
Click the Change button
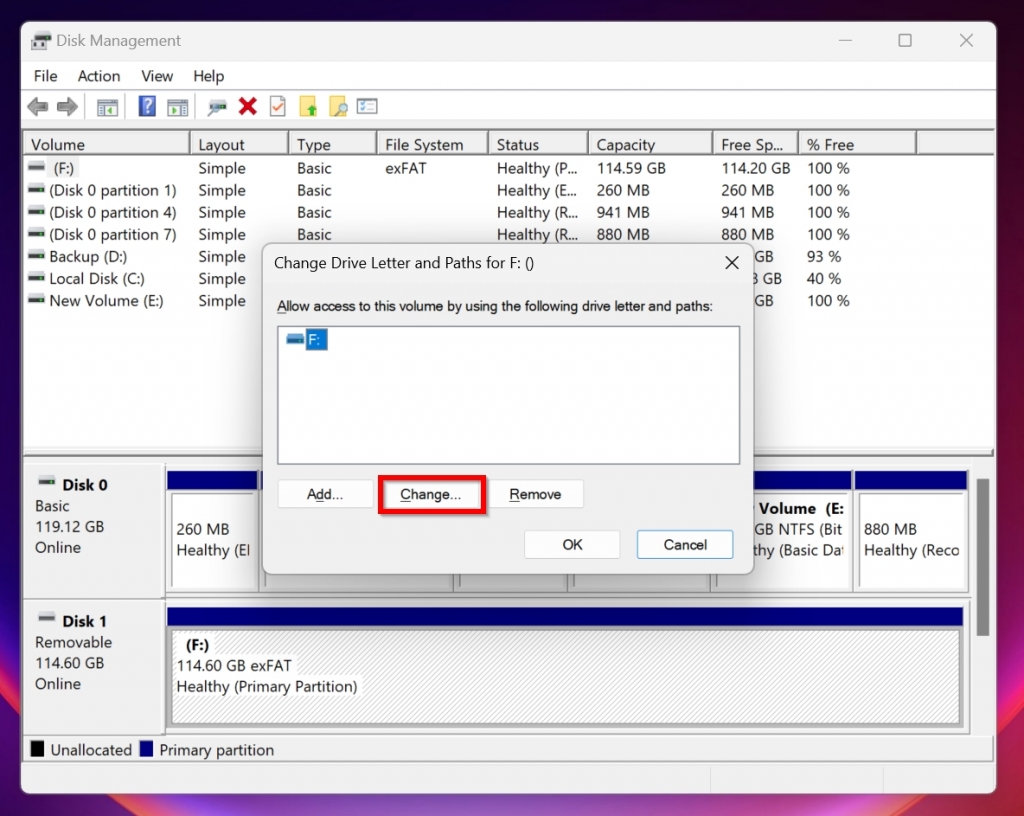pyautogui.click(x=431, y=493)
